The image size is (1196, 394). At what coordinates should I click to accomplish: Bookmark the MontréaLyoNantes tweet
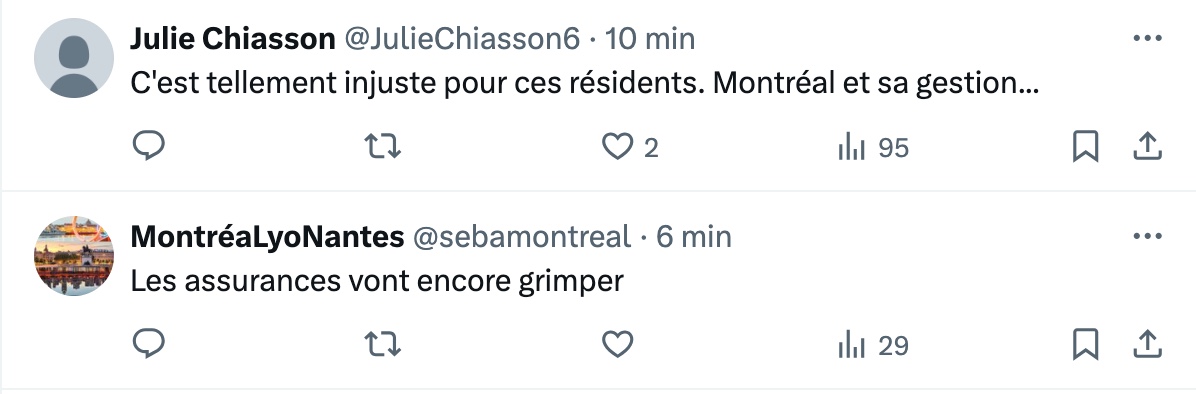1085,345
